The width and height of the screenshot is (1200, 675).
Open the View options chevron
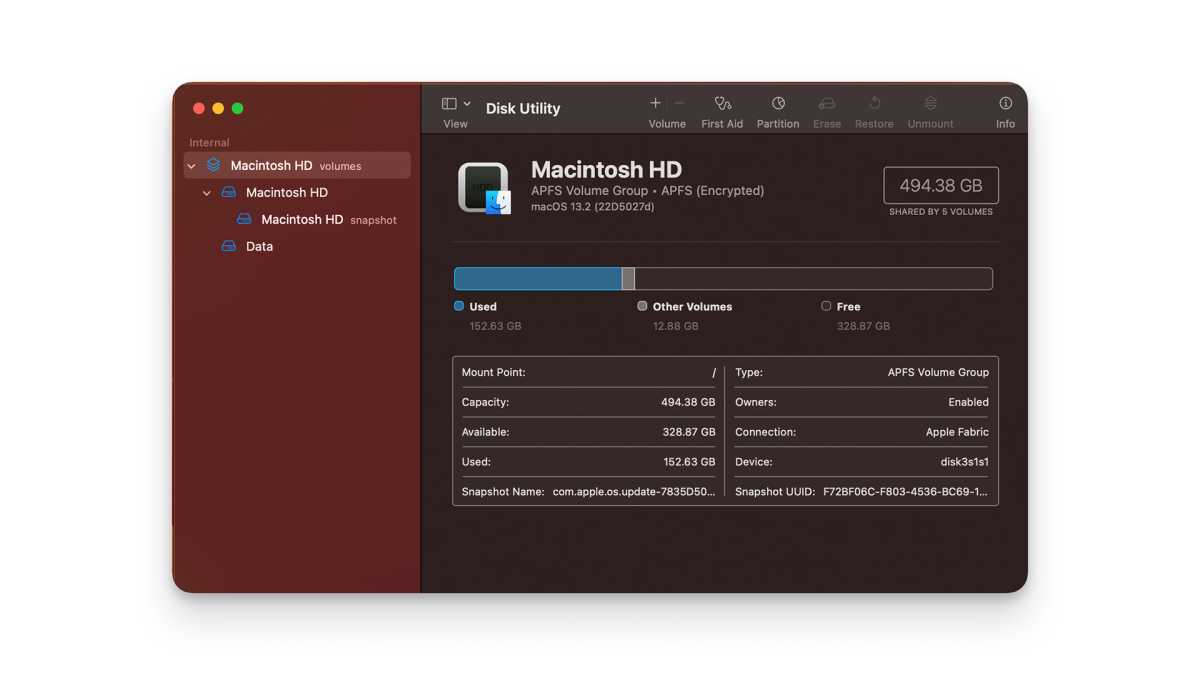(467, 104)
